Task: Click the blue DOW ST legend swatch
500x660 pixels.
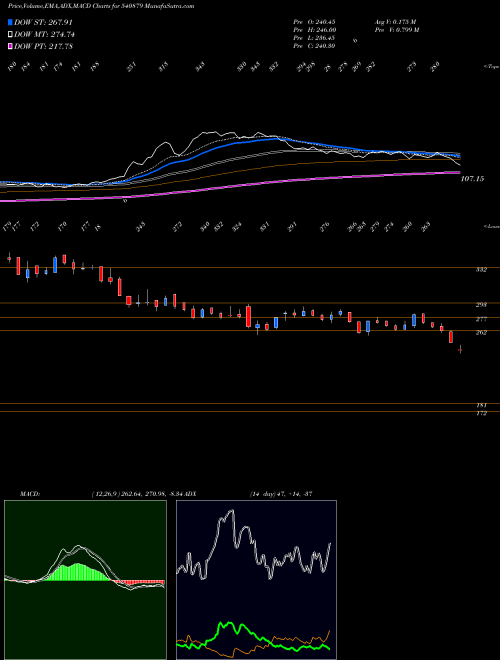Action: [x=11, y=22]
